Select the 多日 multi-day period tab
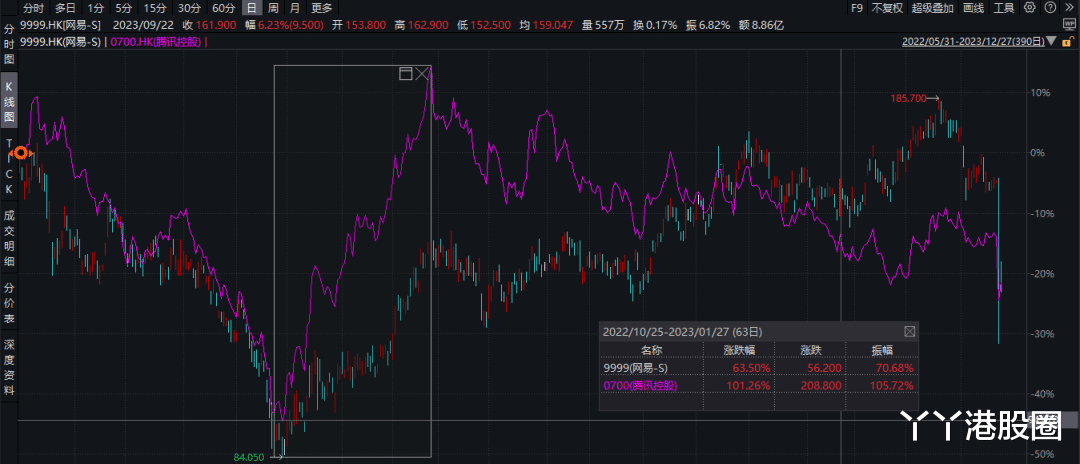 point(66,8)
